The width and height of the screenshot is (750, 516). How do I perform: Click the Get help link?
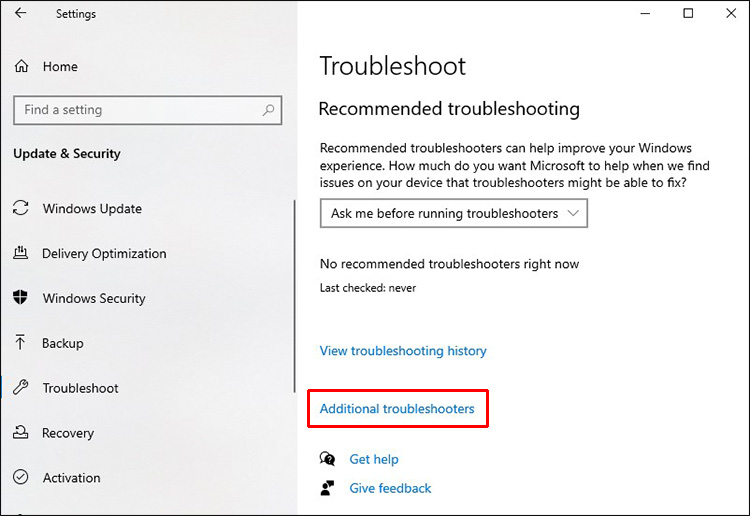coord(374,459)
